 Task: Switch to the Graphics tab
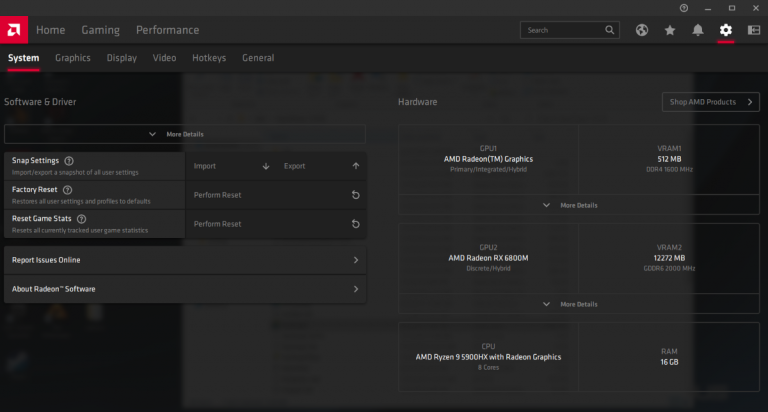click(72, 58)
